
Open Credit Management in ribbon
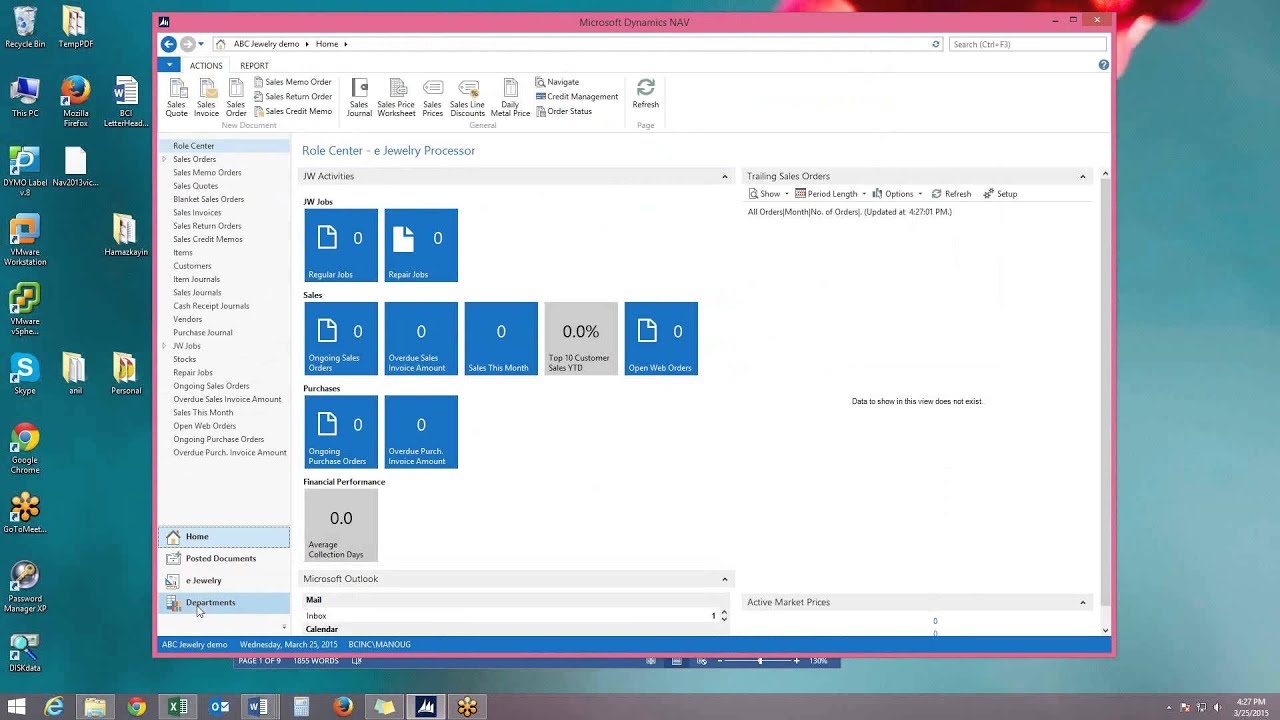tap(576, 97)
